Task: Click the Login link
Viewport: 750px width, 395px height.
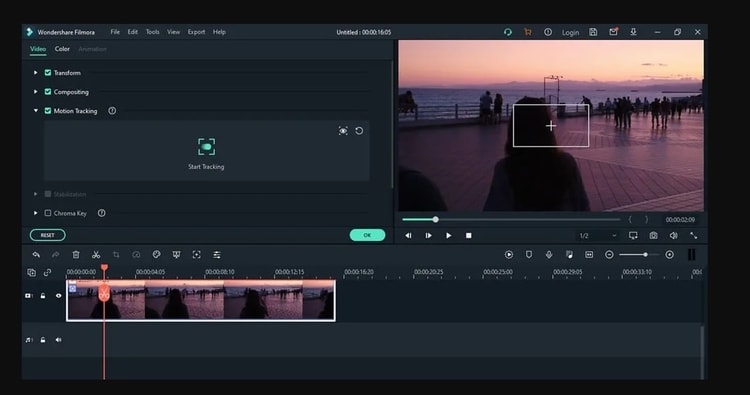Action: click(x=570, y=33)
